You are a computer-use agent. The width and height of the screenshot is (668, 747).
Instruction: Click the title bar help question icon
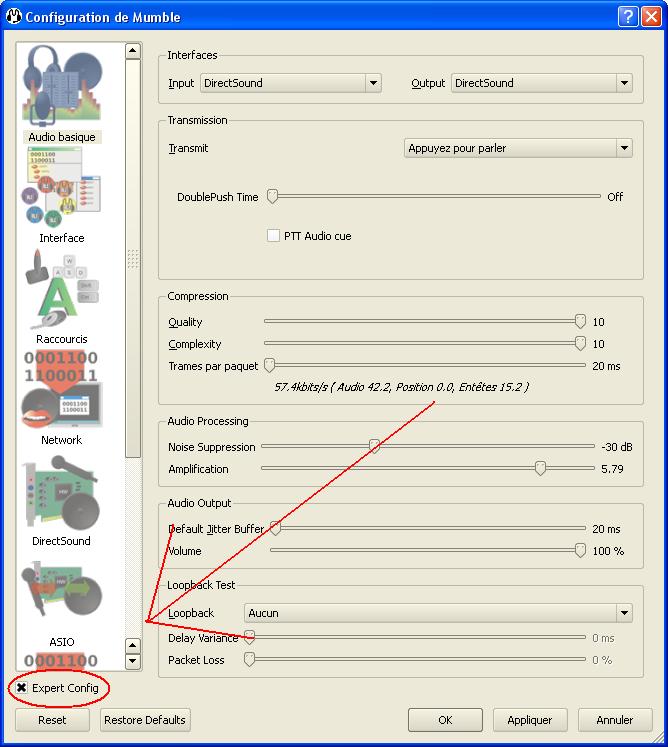tap(627, 17)
